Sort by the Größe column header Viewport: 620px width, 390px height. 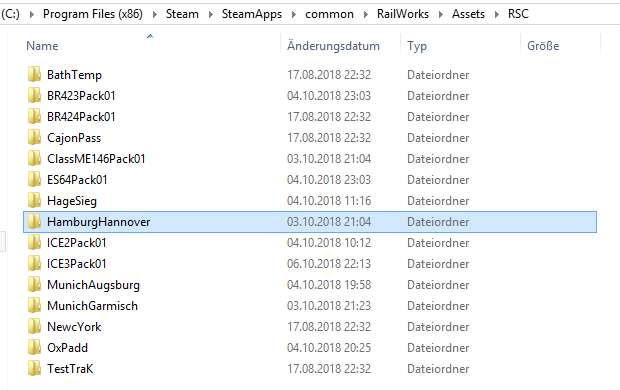[x=543, y=46]
